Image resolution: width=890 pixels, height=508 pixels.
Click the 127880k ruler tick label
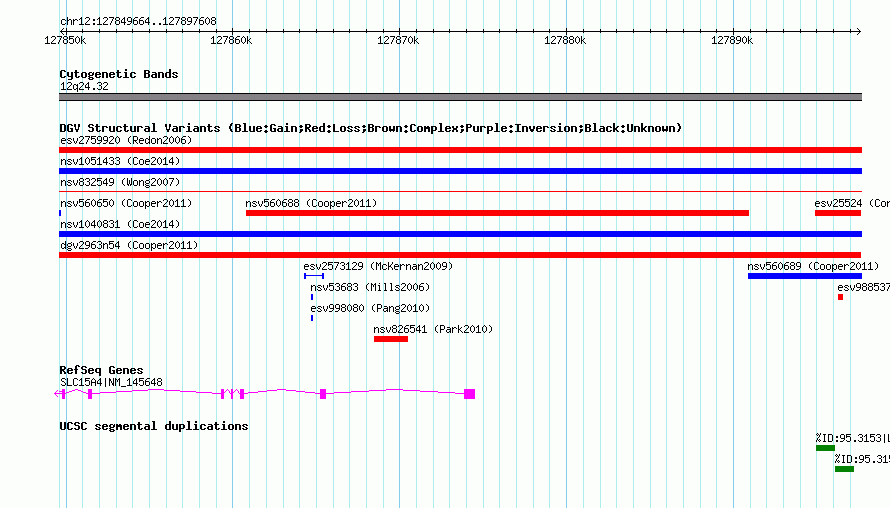coord(565,40)
